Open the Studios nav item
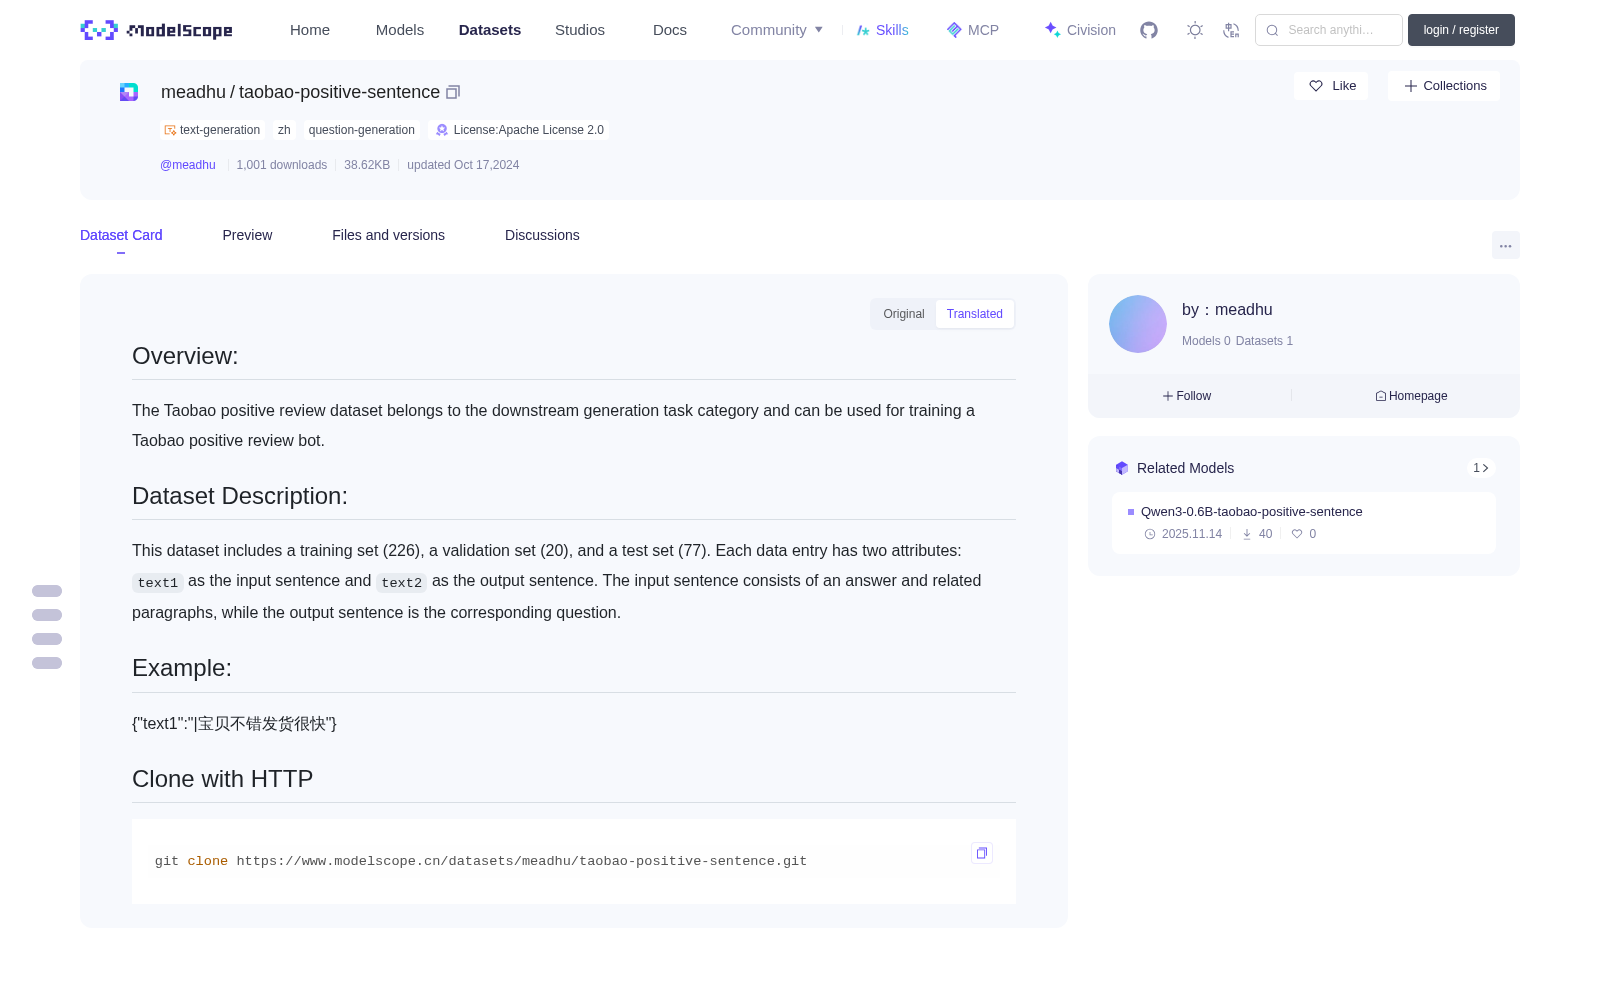Image resolution: width=1600 pixels, height=1000 pixels. 580,30
